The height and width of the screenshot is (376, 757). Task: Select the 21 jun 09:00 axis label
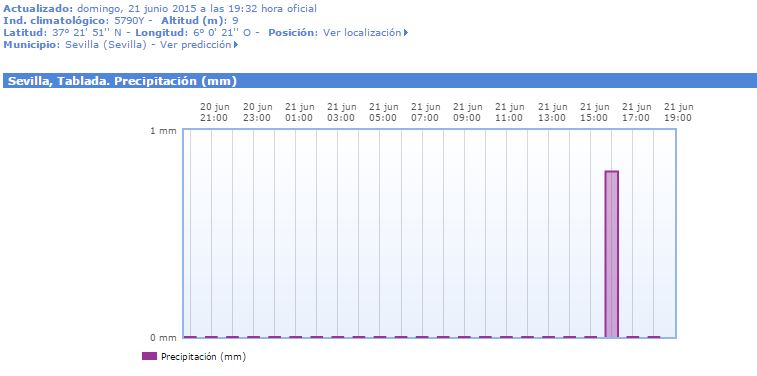468,112
